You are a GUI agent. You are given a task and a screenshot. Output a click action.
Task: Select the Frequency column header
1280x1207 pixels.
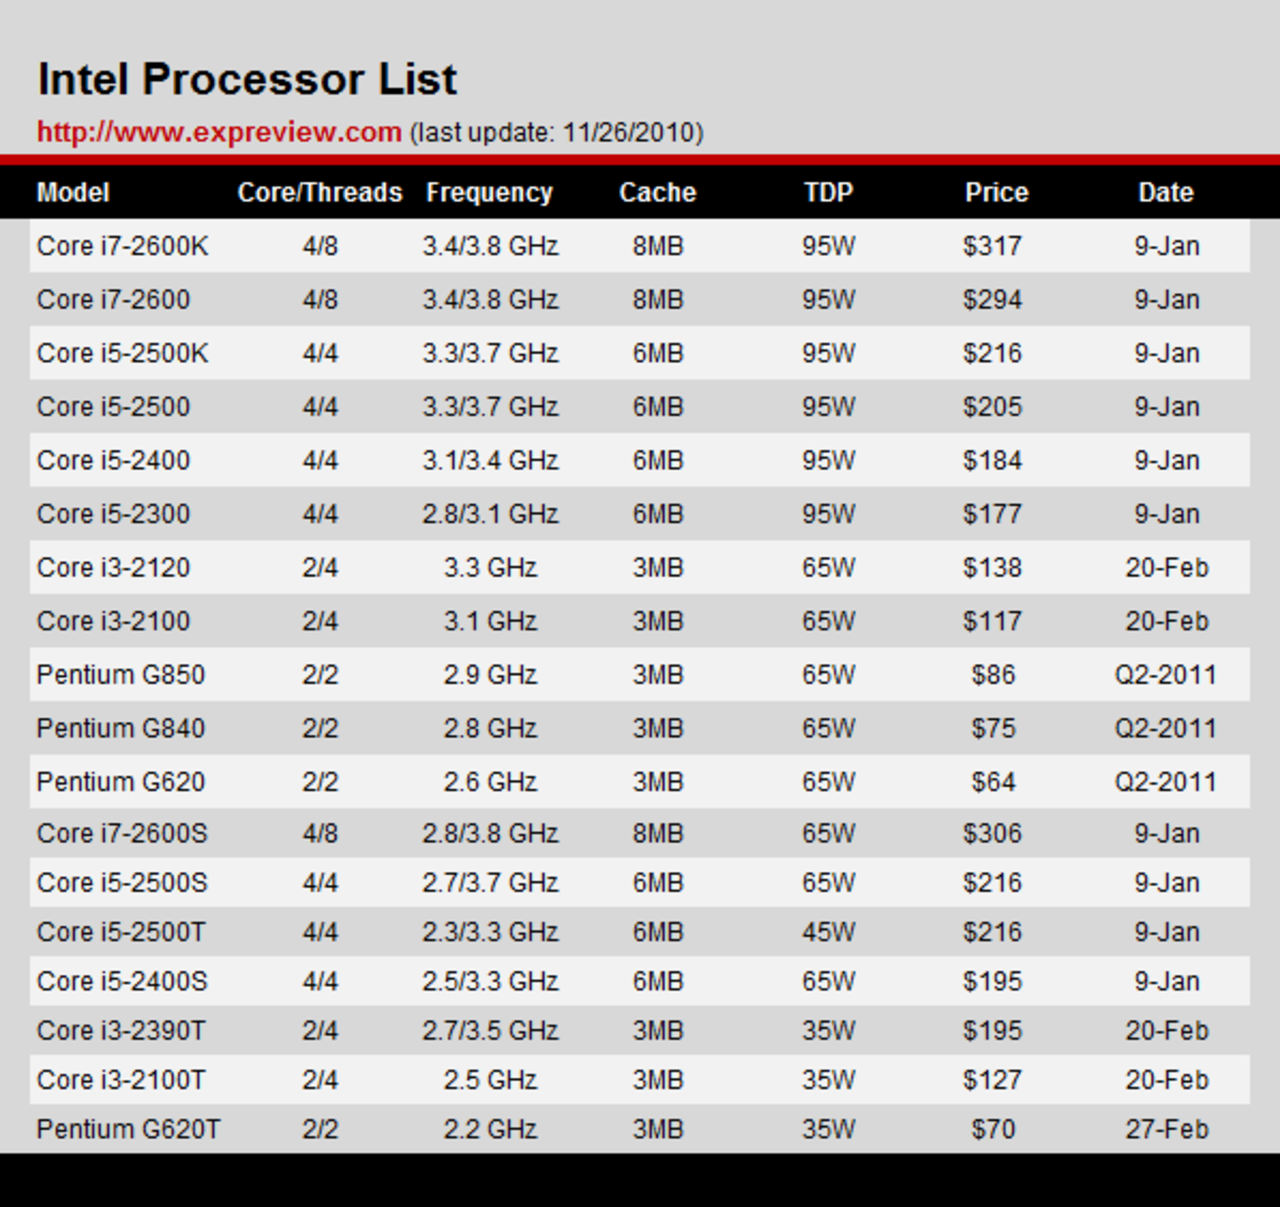[x=489, y=192]
